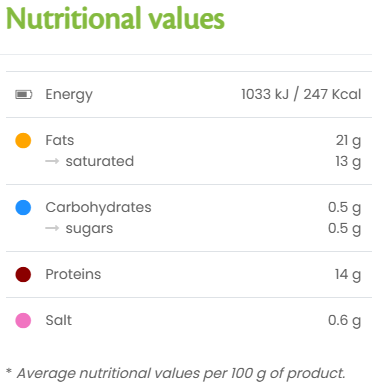Click the blue Carbohydrates dot
The height and width of the screenshot is (387, 372).
click(x=23, y=207)
